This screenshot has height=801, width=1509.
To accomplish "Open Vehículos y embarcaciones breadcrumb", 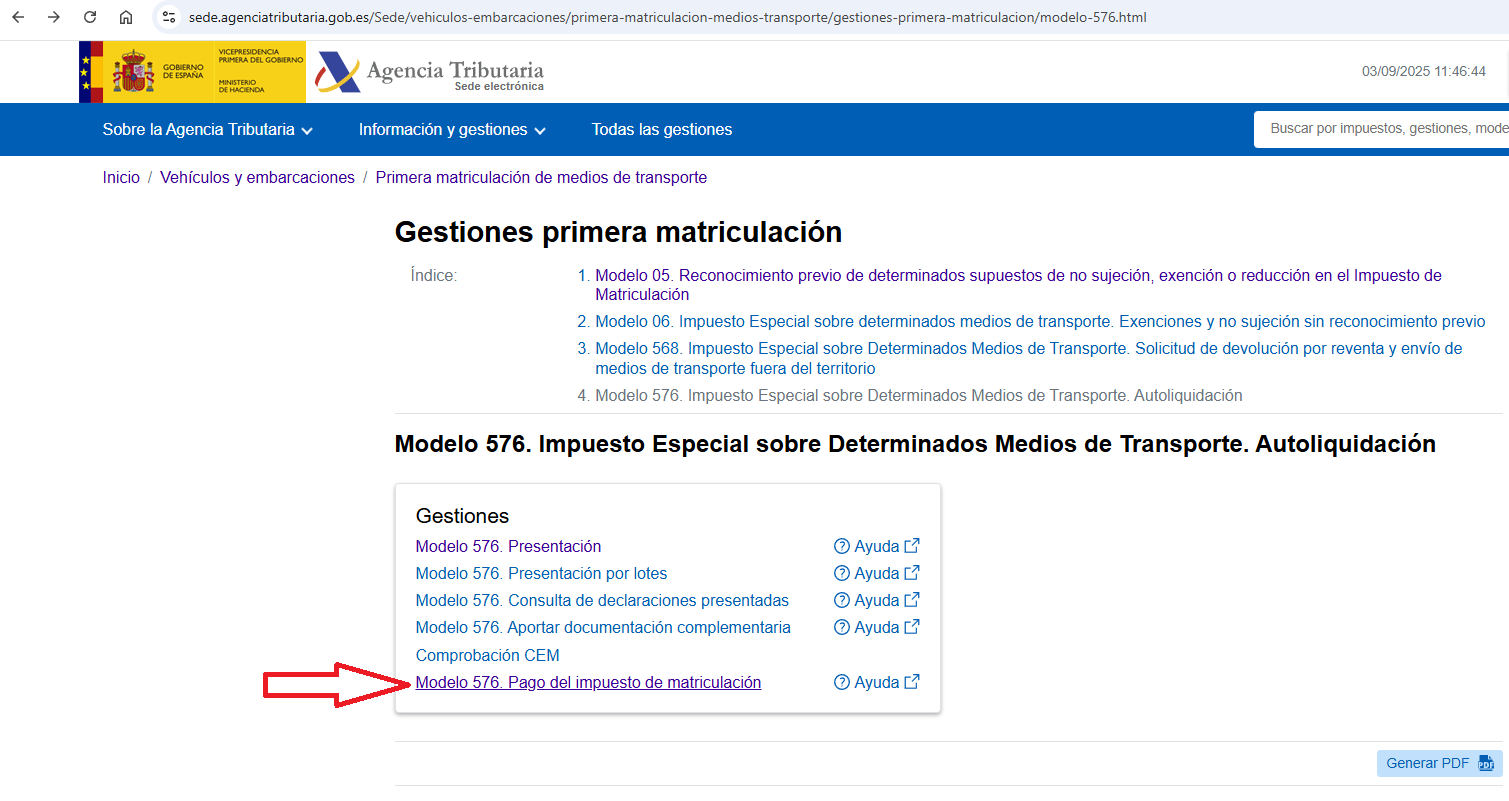I will (x=257, y=178).
